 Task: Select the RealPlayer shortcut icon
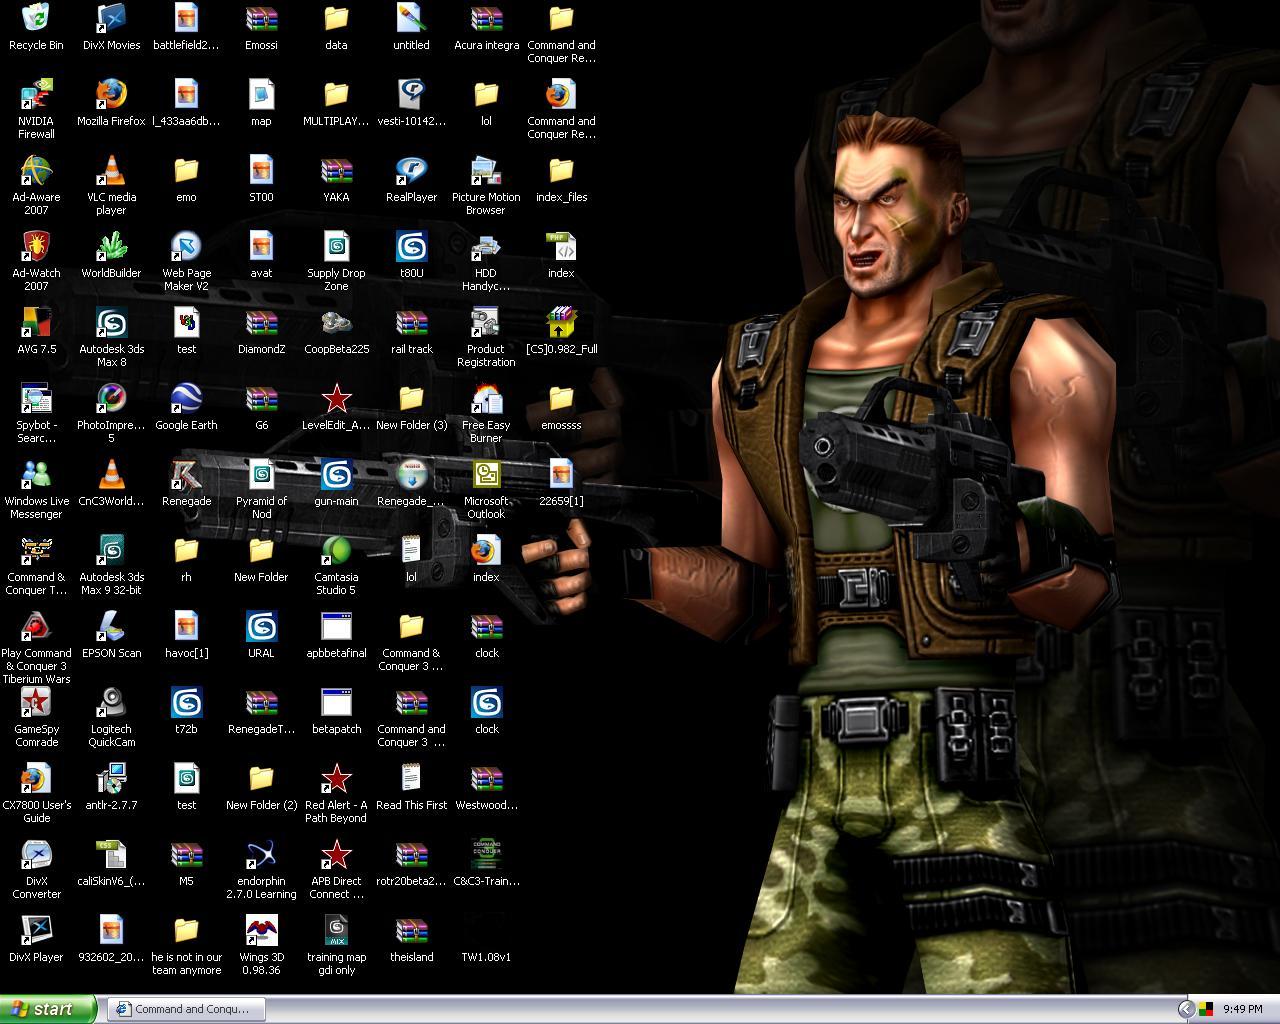pyautogui.click(x=411, y=172)
